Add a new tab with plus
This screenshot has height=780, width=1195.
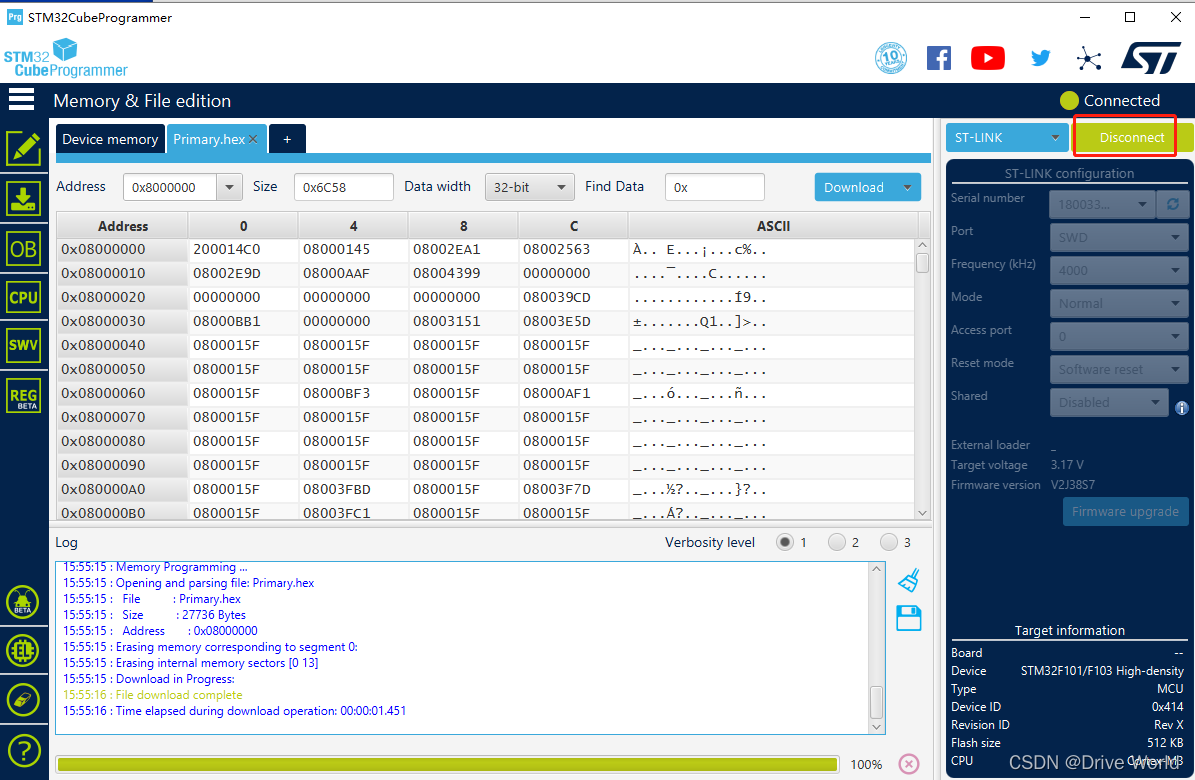tap(287, 140)
